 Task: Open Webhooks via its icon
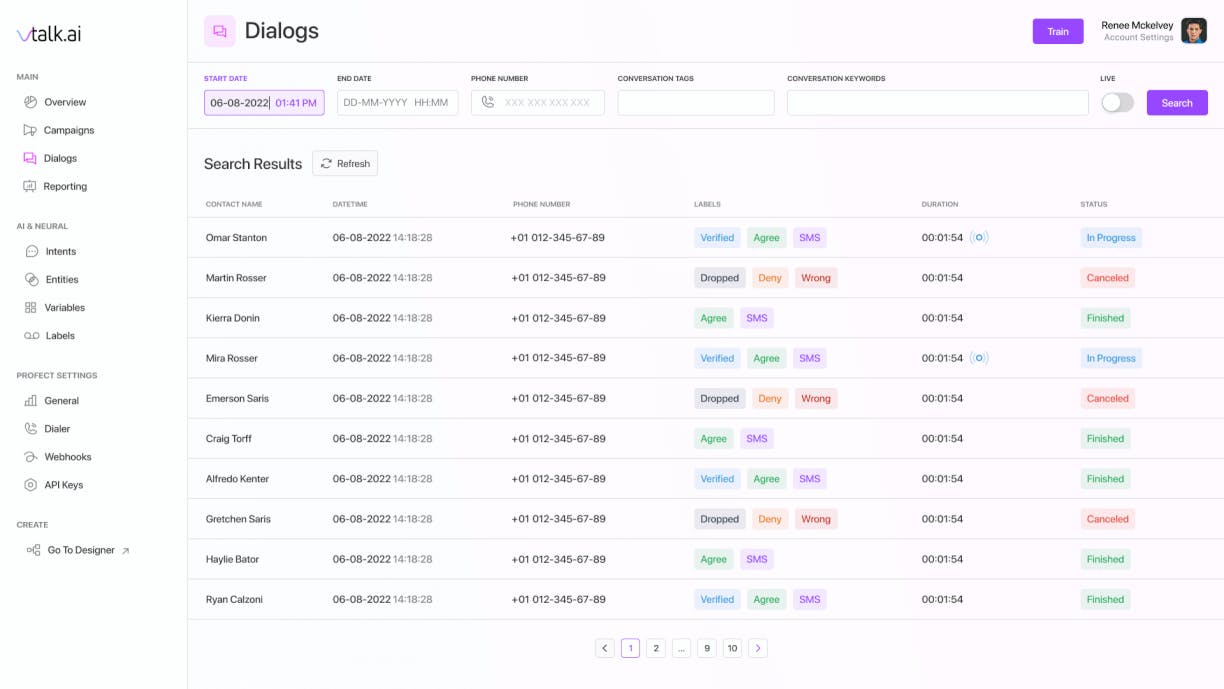coord(31,456)
